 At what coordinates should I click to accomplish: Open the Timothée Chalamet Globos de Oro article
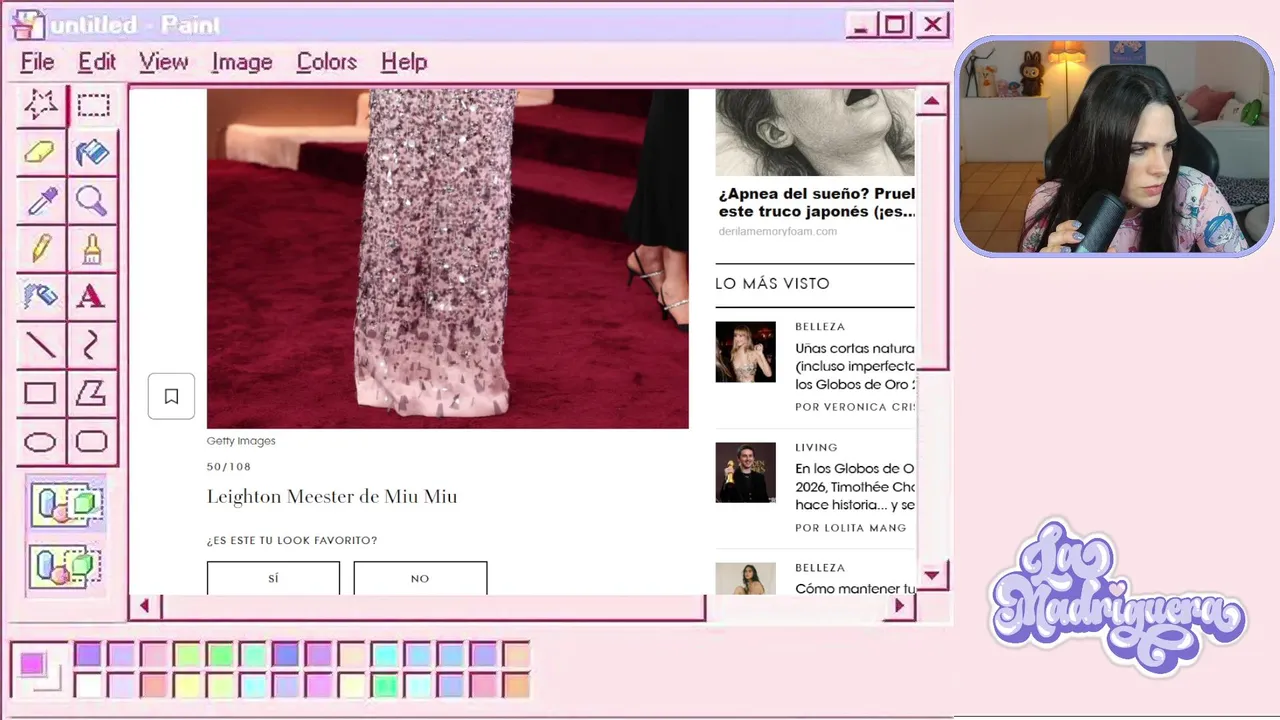[855, 487]
